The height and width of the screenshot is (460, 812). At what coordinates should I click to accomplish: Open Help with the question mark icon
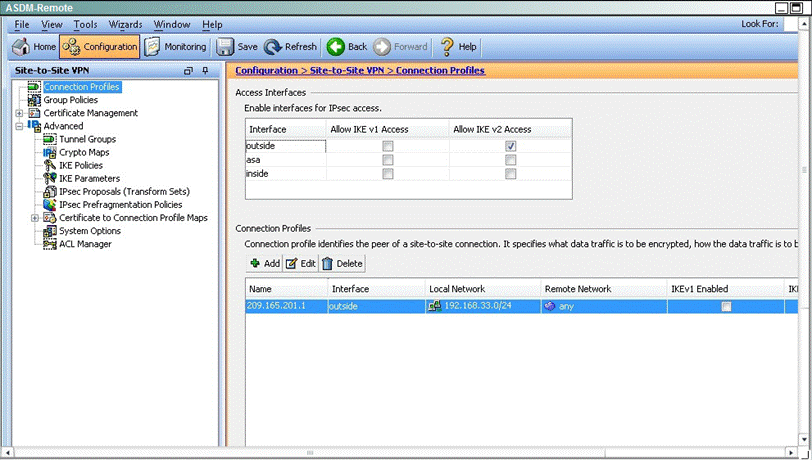coord(447,47)
